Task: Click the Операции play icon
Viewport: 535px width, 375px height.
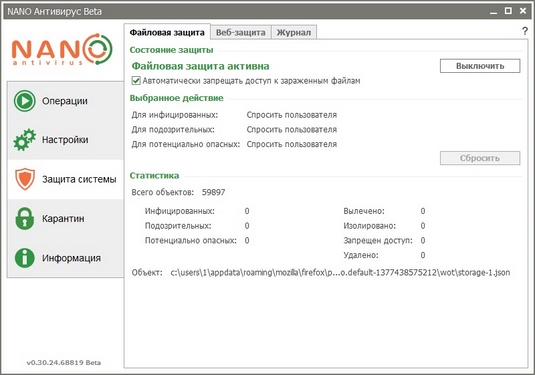Action: pyautogui.click(x=25, y=101)
